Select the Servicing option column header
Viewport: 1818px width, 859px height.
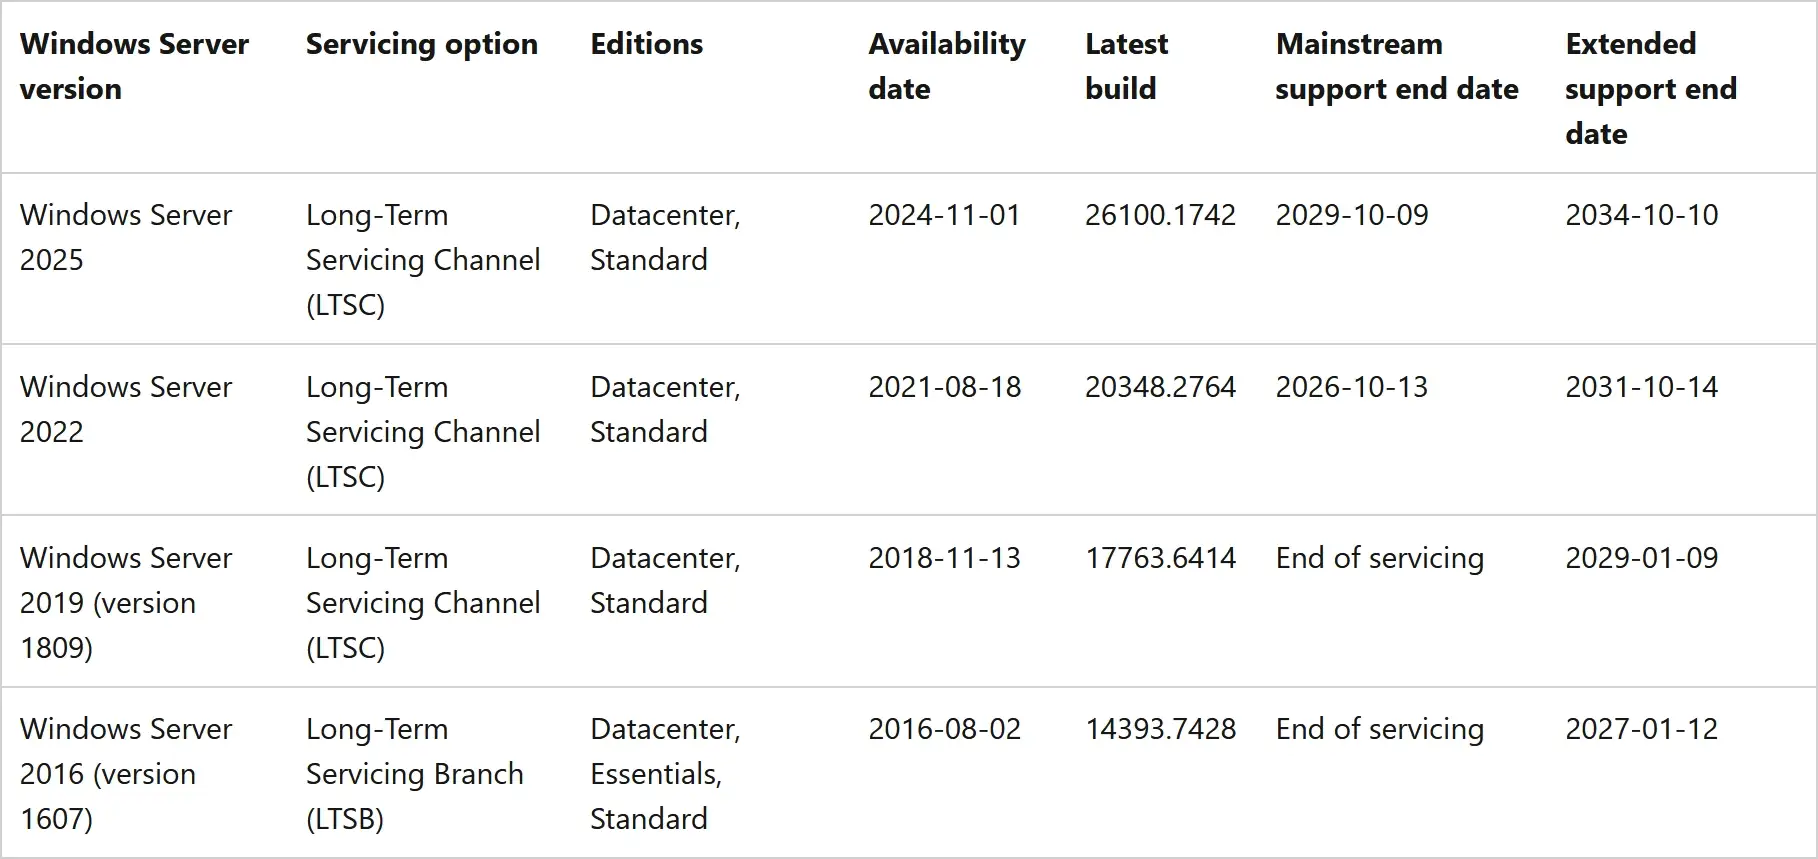pyautogui.click(x=421, y=44)
